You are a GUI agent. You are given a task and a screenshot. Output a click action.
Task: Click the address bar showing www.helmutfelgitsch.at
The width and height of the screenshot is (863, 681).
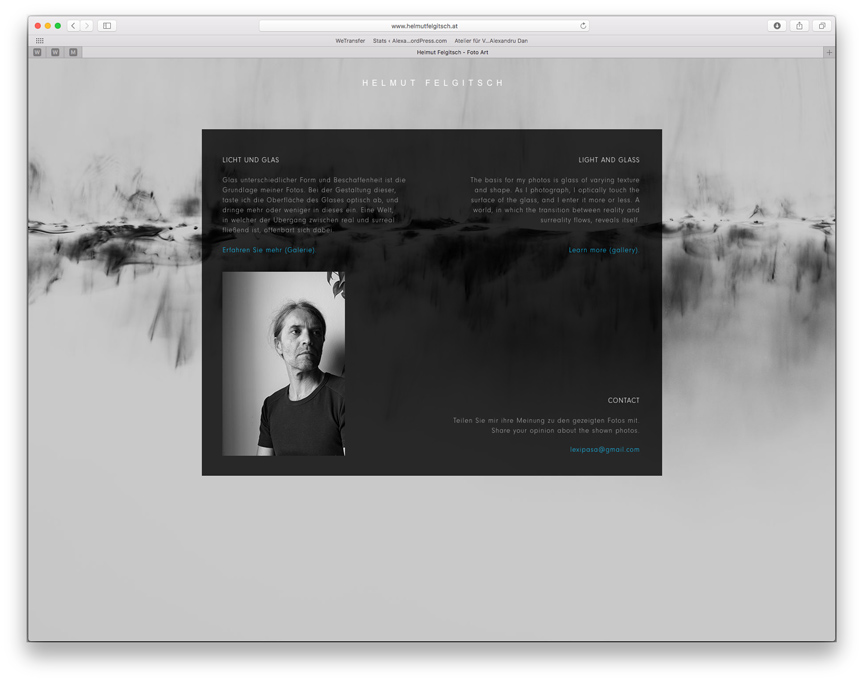tap(424, 26)
